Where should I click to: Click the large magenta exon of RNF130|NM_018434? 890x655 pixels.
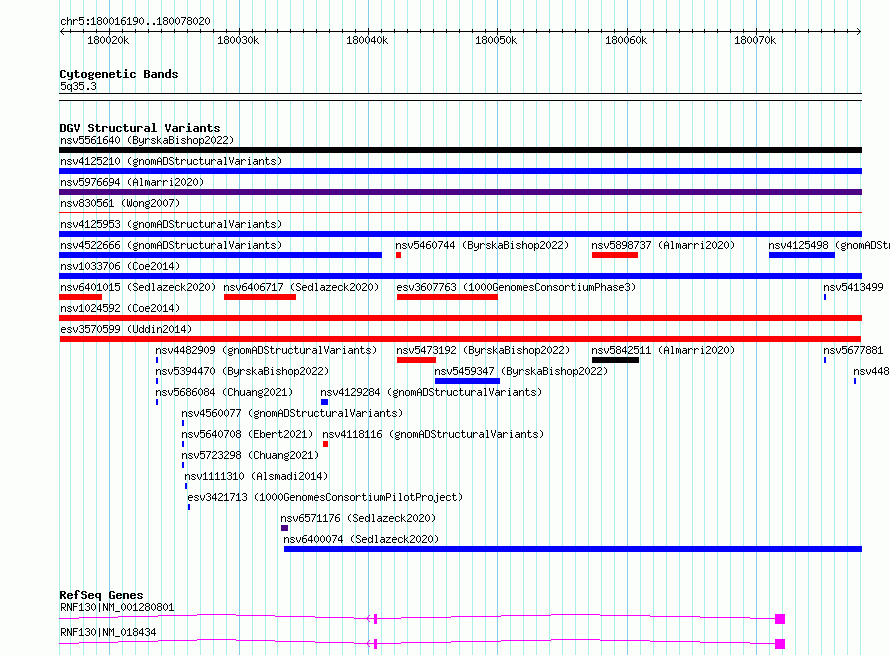780,644
